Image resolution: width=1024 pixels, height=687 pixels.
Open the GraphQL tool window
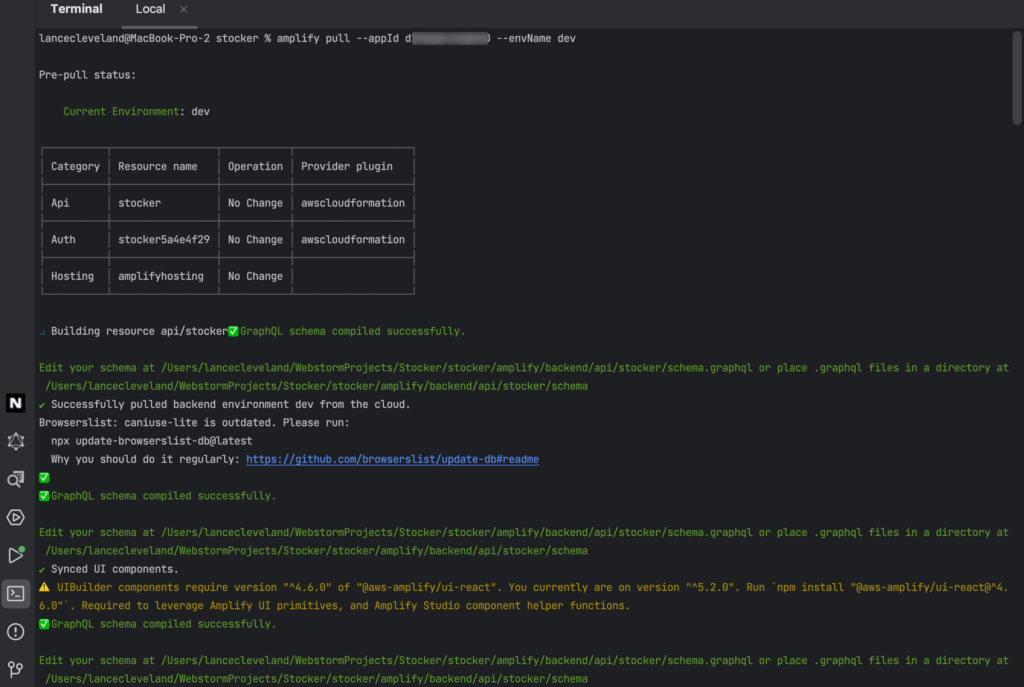tap(15, 441)
